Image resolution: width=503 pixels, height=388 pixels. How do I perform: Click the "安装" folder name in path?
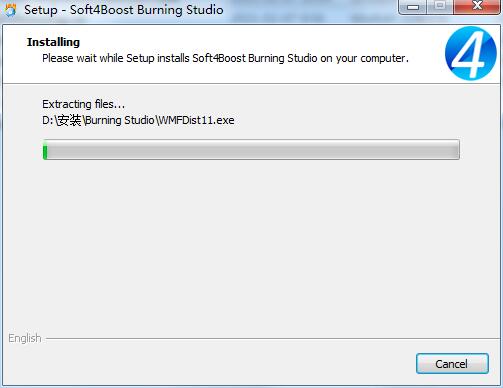(x=69, y=120)
